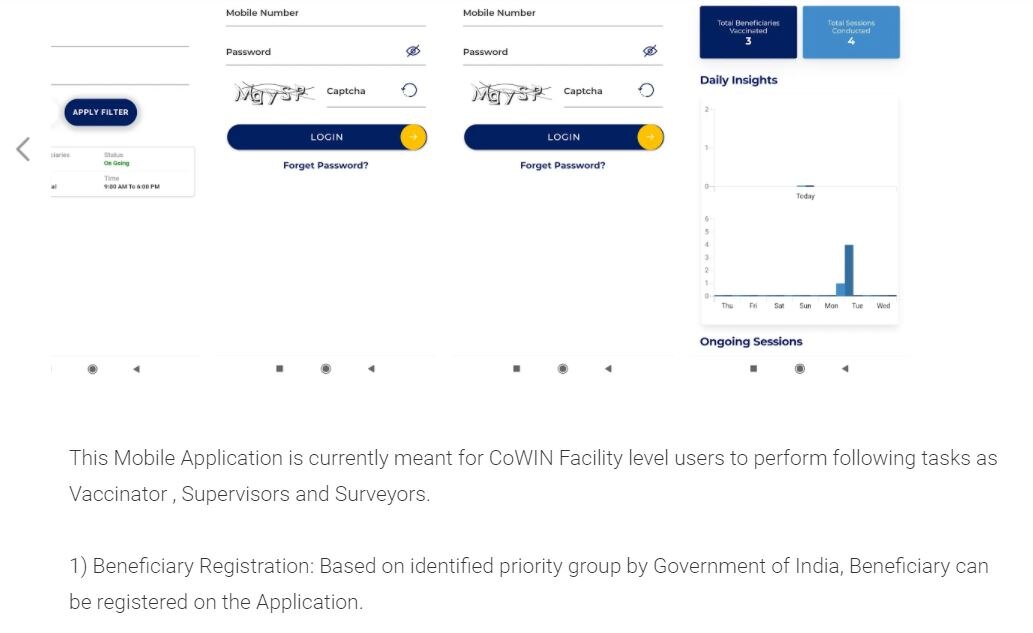
Task: Tap Android home circle in fourth screenshot
Action: [x=800, y=368]
